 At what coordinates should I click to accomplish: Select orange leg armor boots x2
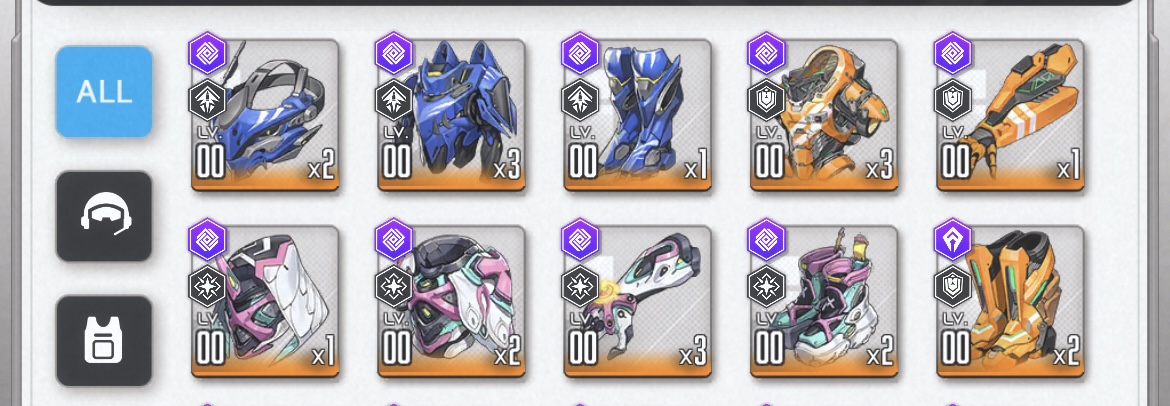tap(1010, 302)
